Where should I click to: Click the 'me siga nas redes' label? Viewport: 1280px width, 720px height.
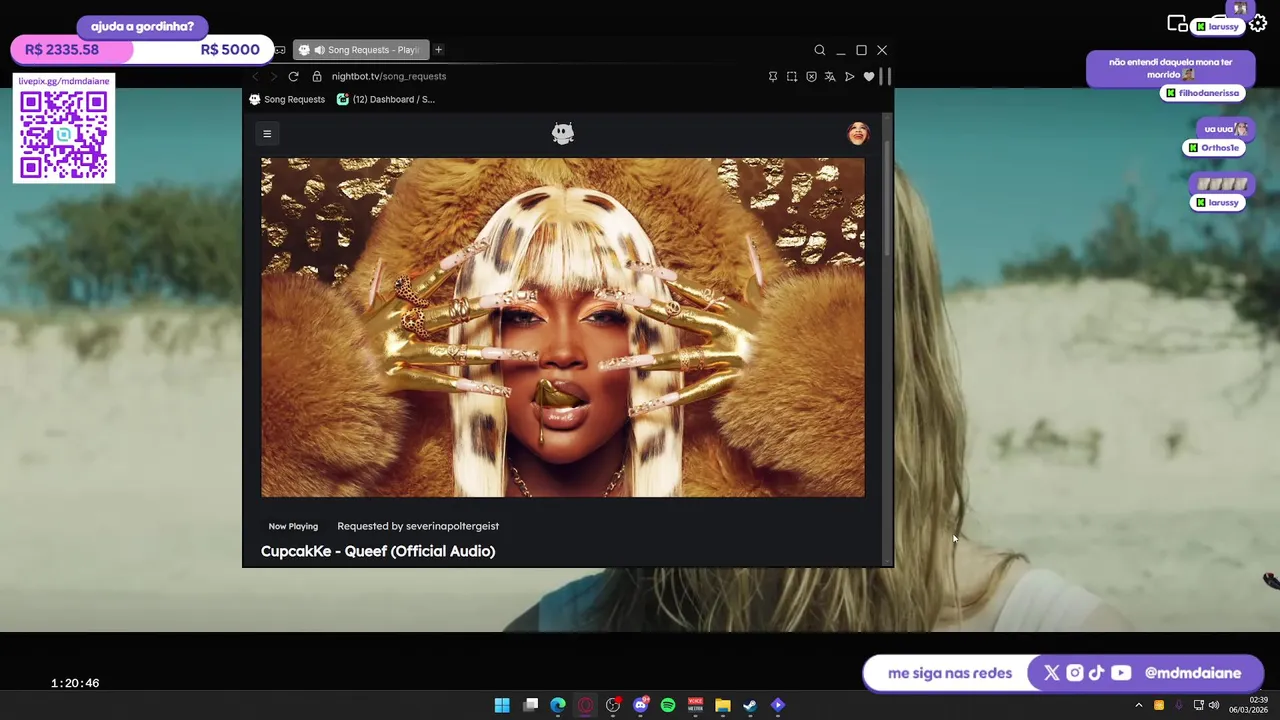[x=950, y=673]
